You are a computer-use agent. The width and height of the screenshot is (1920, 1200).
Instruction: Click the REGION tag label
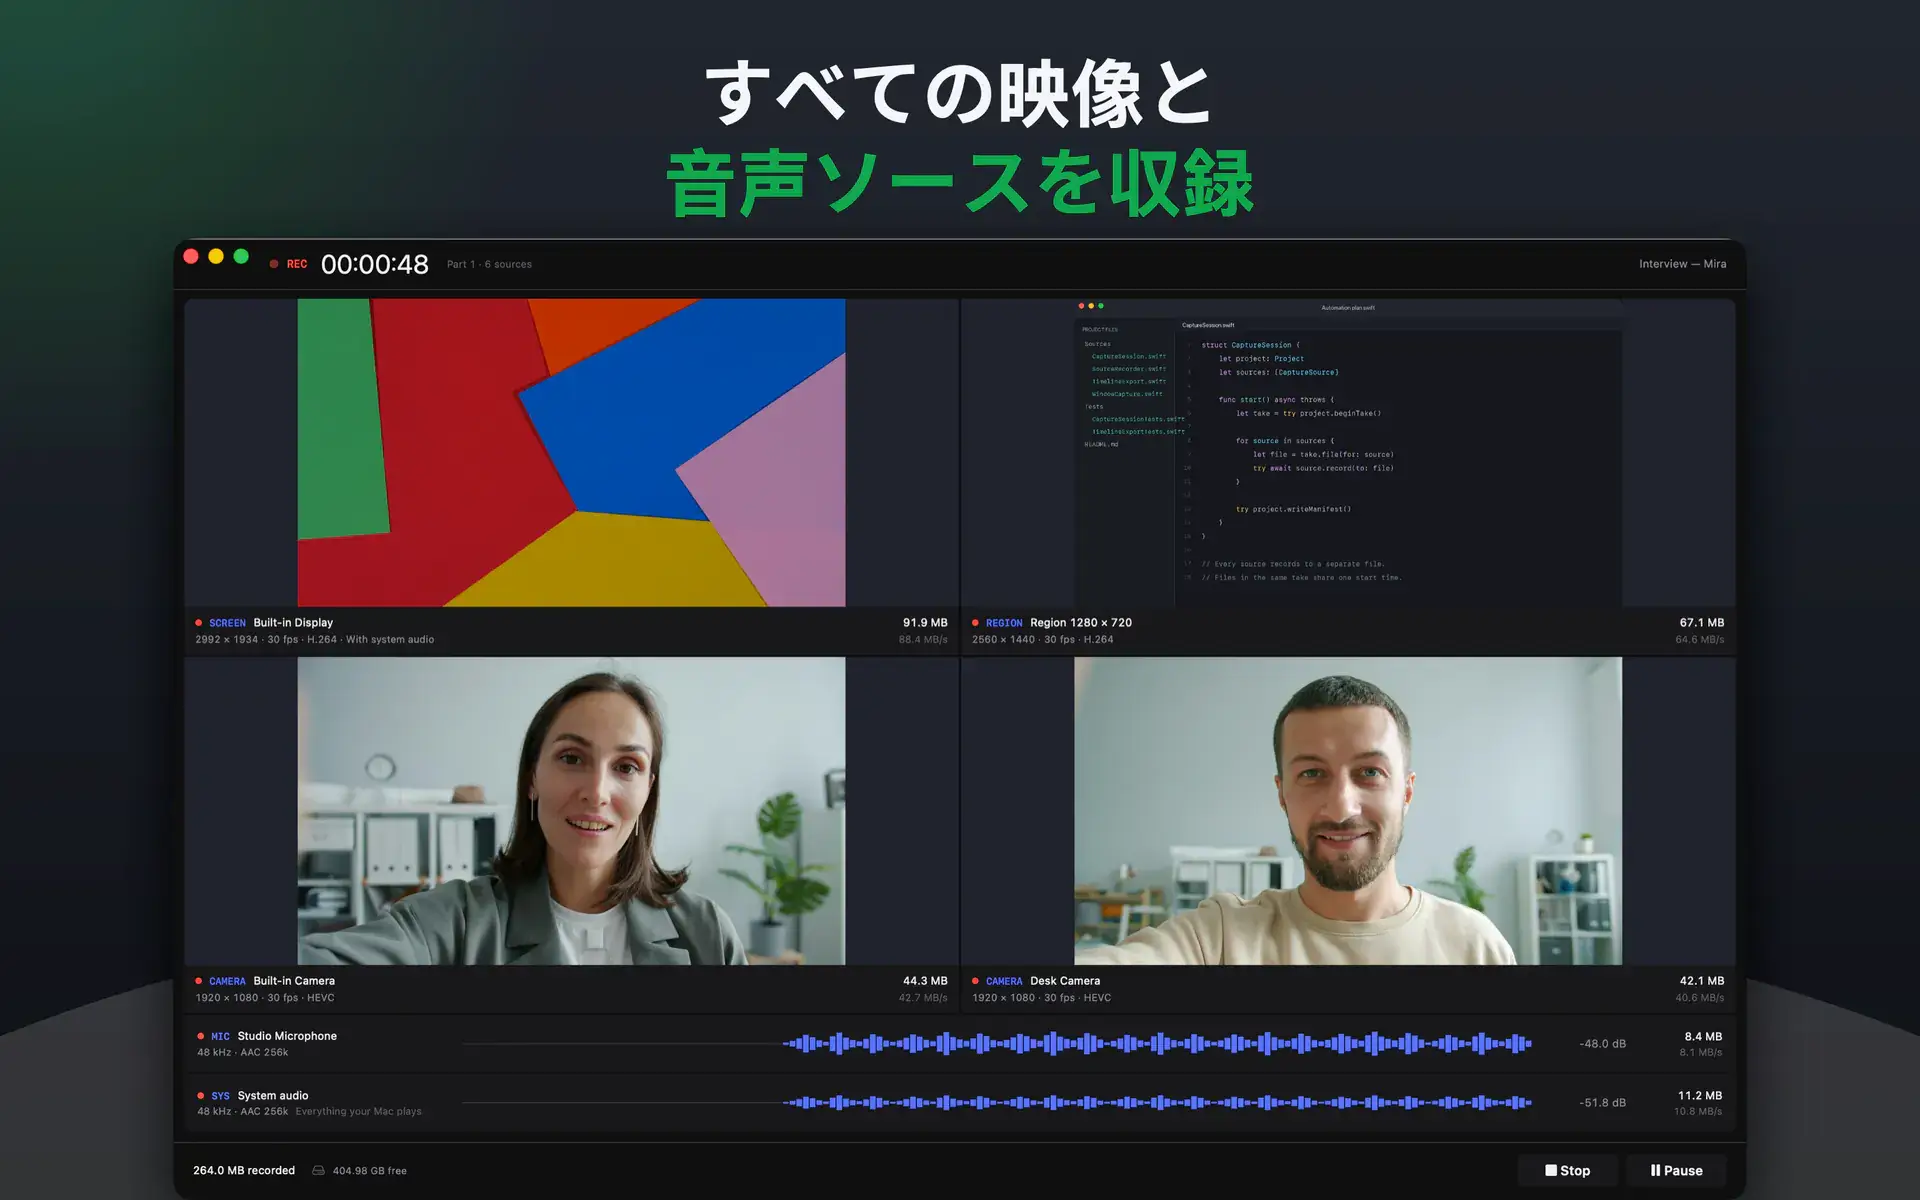click(x=1004, y=623)
